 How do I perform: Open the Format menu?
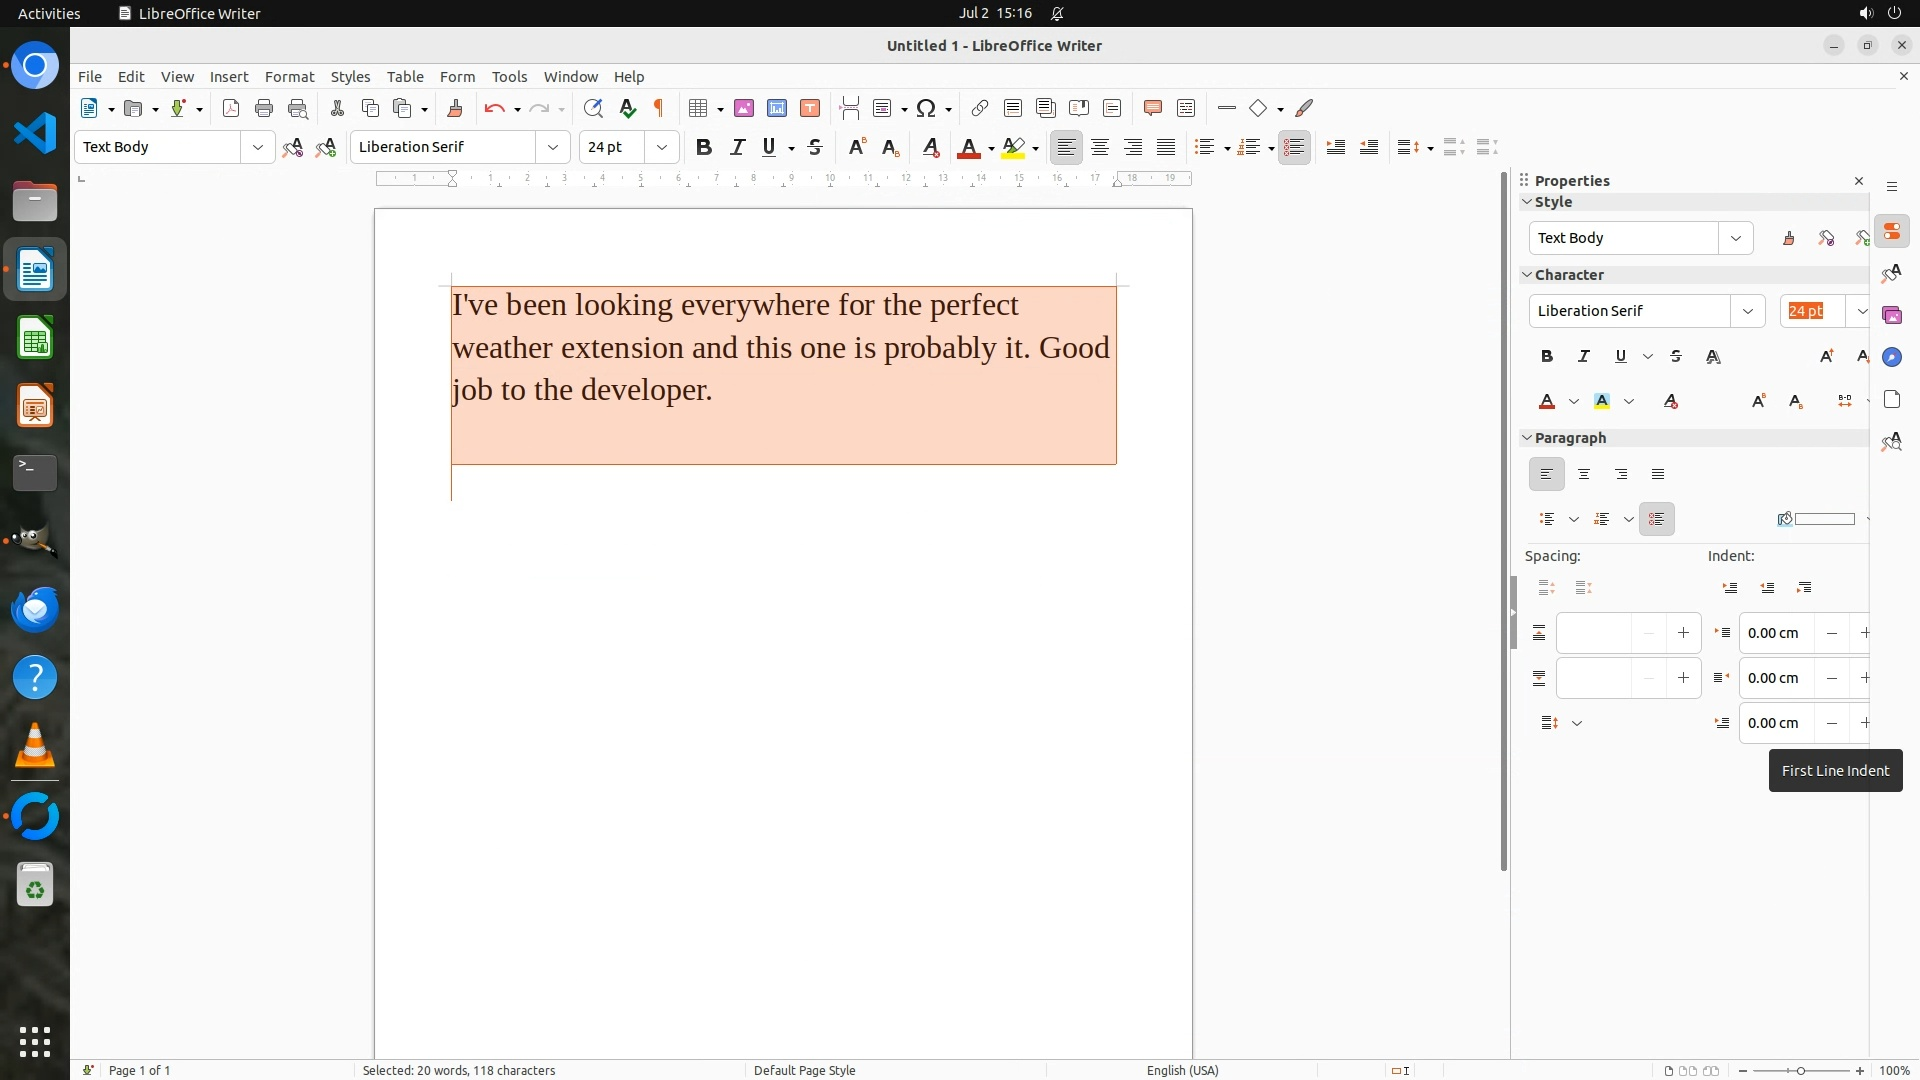289,76
